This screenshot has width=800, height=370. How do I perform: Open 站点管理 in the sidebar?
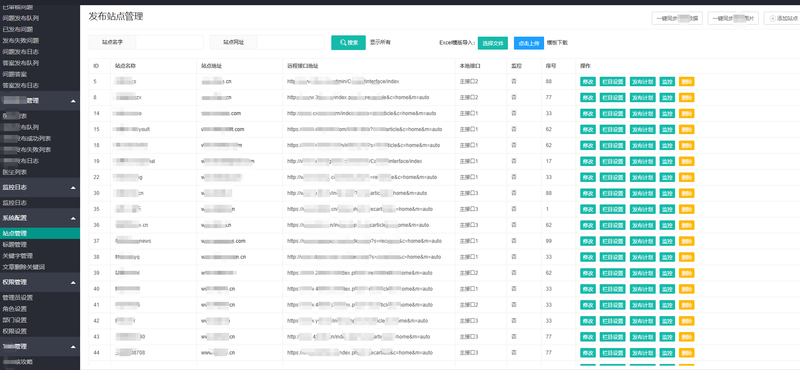(x=40, y=233)
